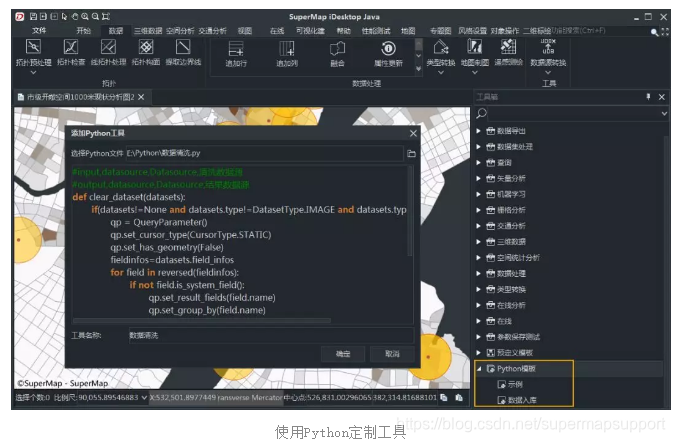Select the 数据入库 Python template item

click(517, 400)
